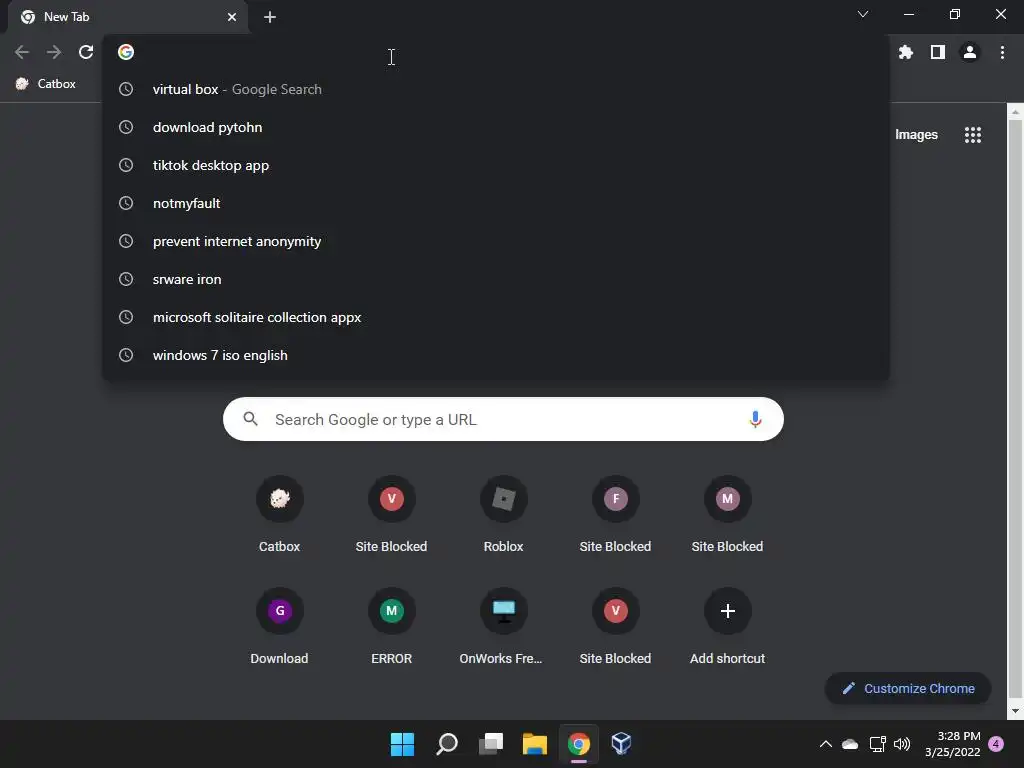Click the OneDrive cloud tray icon
The width and height of the screenshot is (1024, 768).
point(850,744)
